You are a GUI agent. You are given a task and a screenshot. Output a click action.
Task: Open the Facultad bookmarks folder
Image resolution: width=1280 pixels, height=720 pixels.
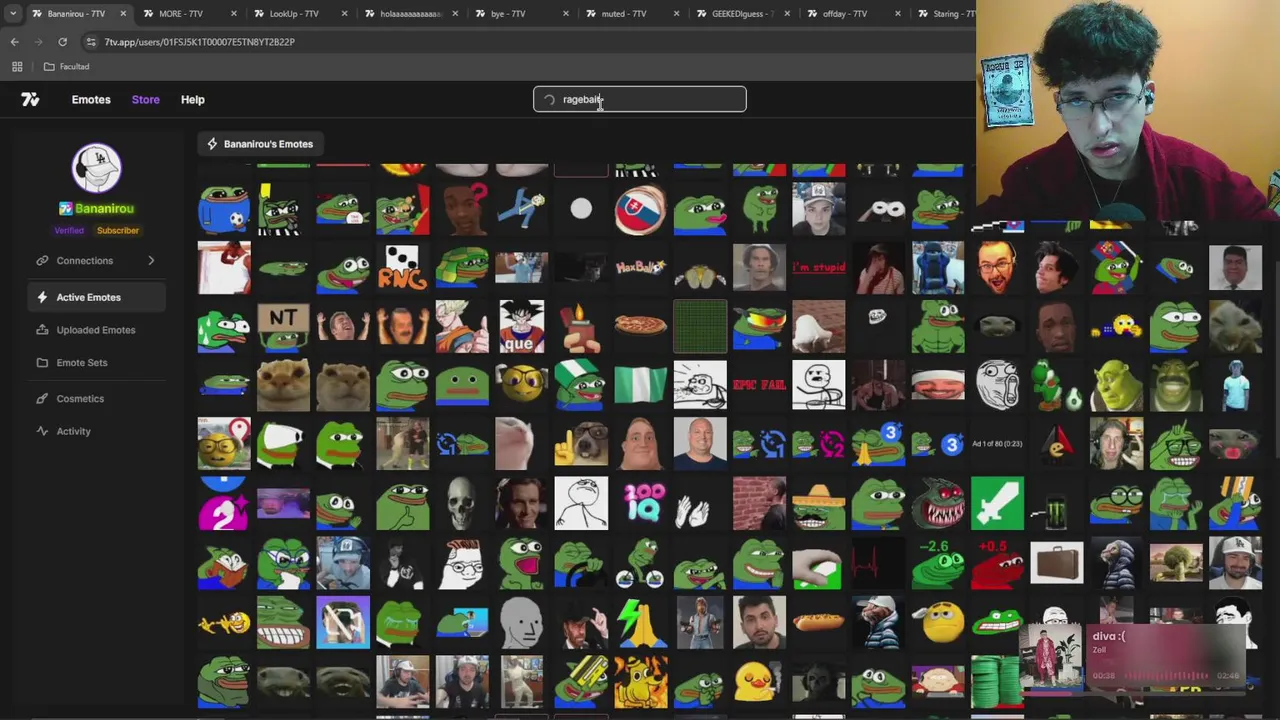click(x=67, y=67)
